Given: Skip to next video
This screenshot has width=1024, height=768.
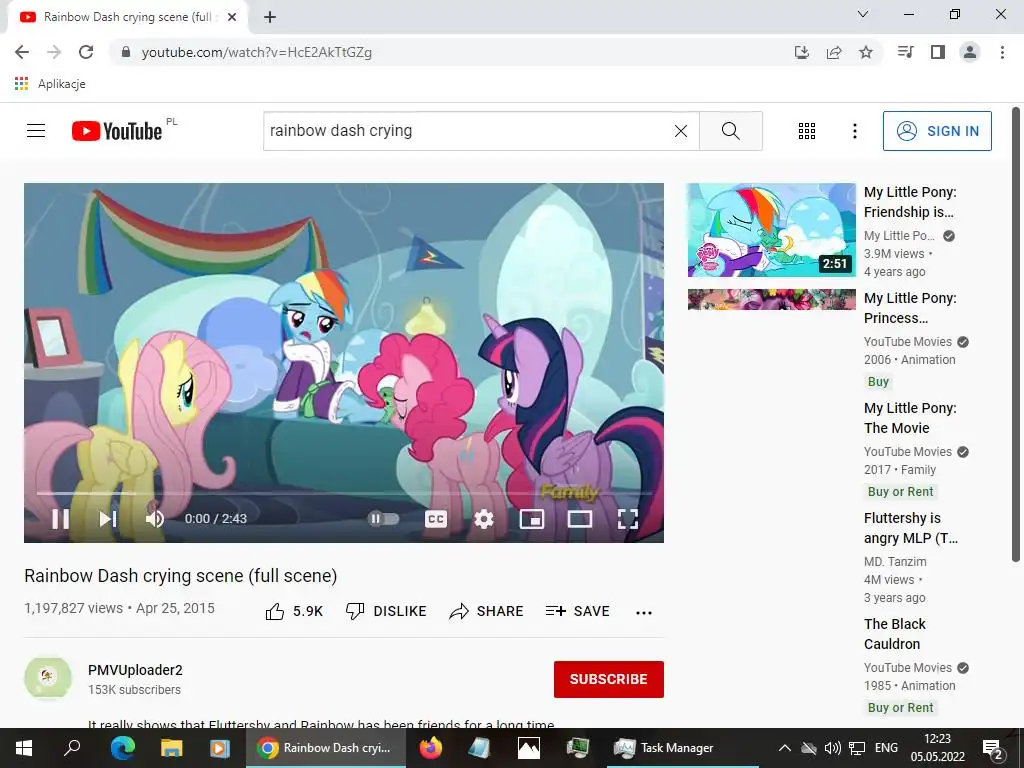Looking at the screenshot, I should [108, 519].
